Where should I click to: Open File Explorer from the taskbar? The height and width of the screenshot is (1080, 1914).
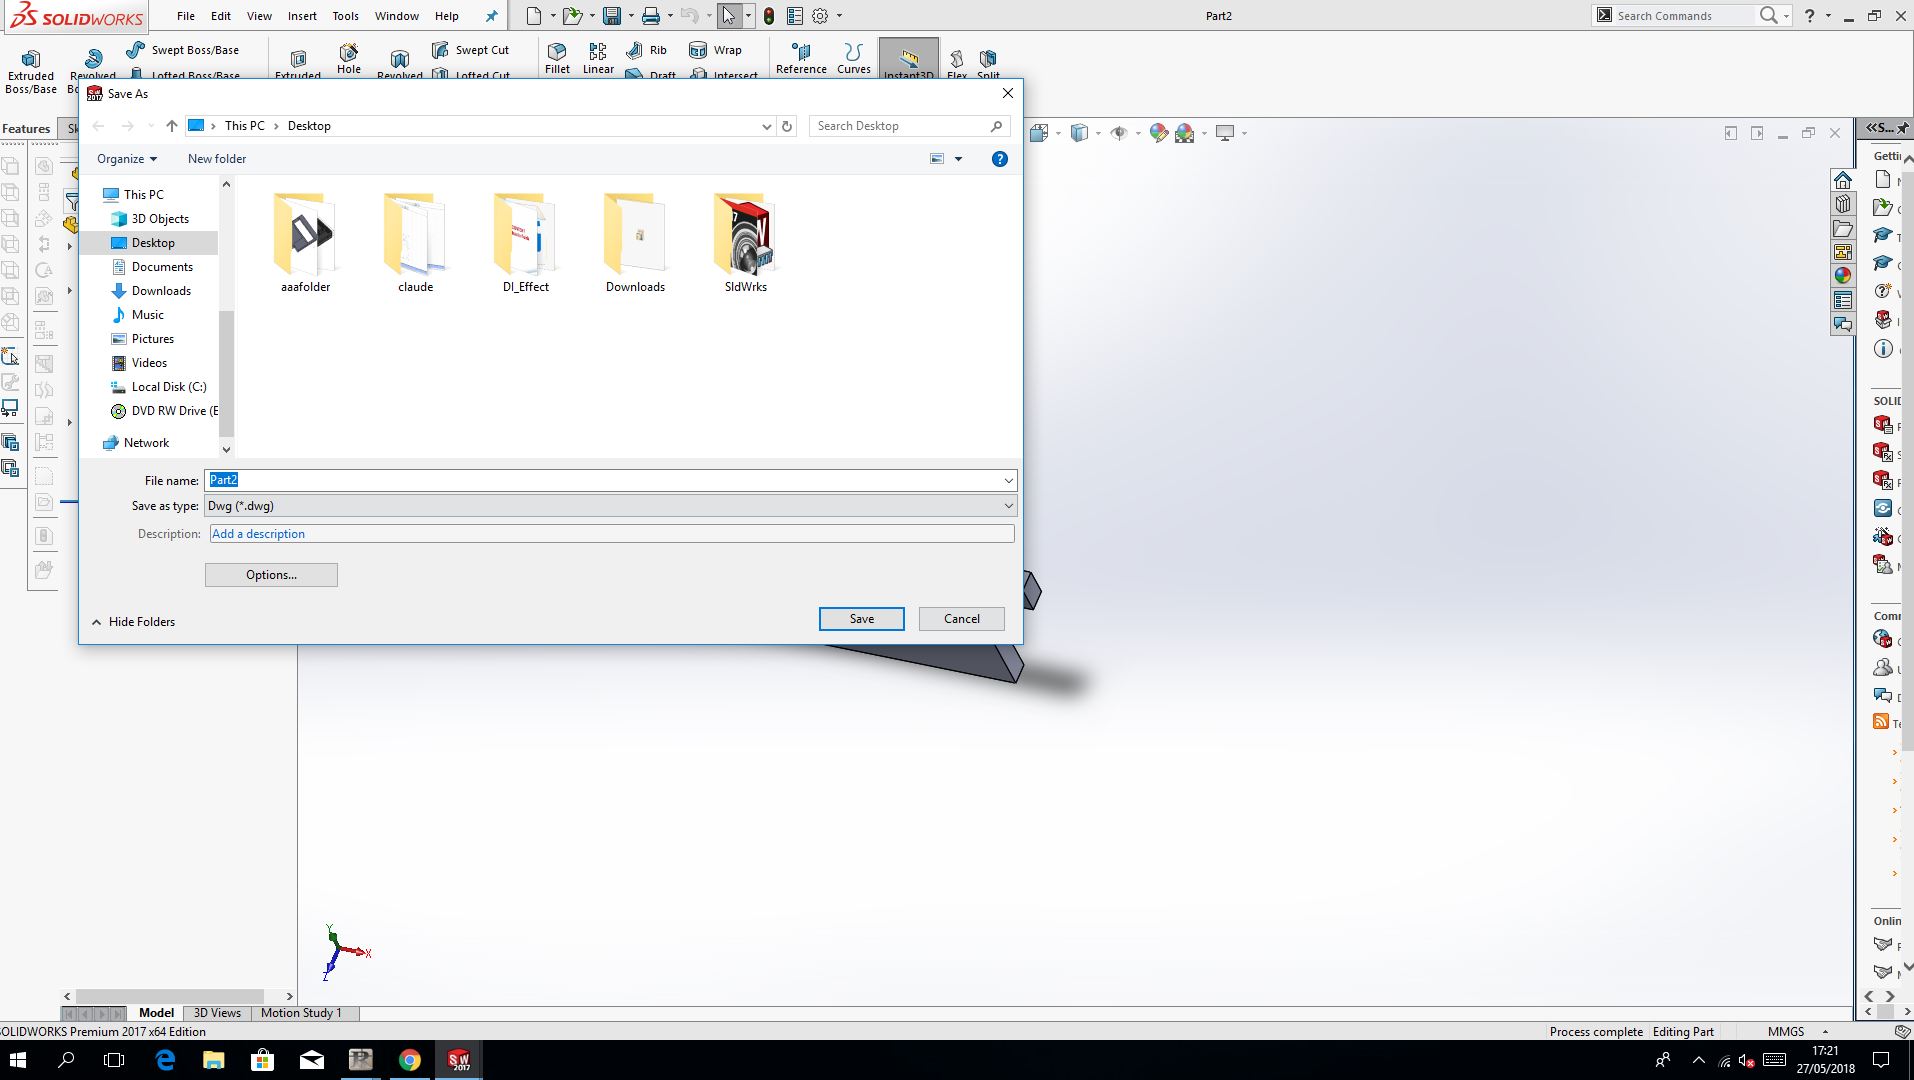[x=214, y=1060]
